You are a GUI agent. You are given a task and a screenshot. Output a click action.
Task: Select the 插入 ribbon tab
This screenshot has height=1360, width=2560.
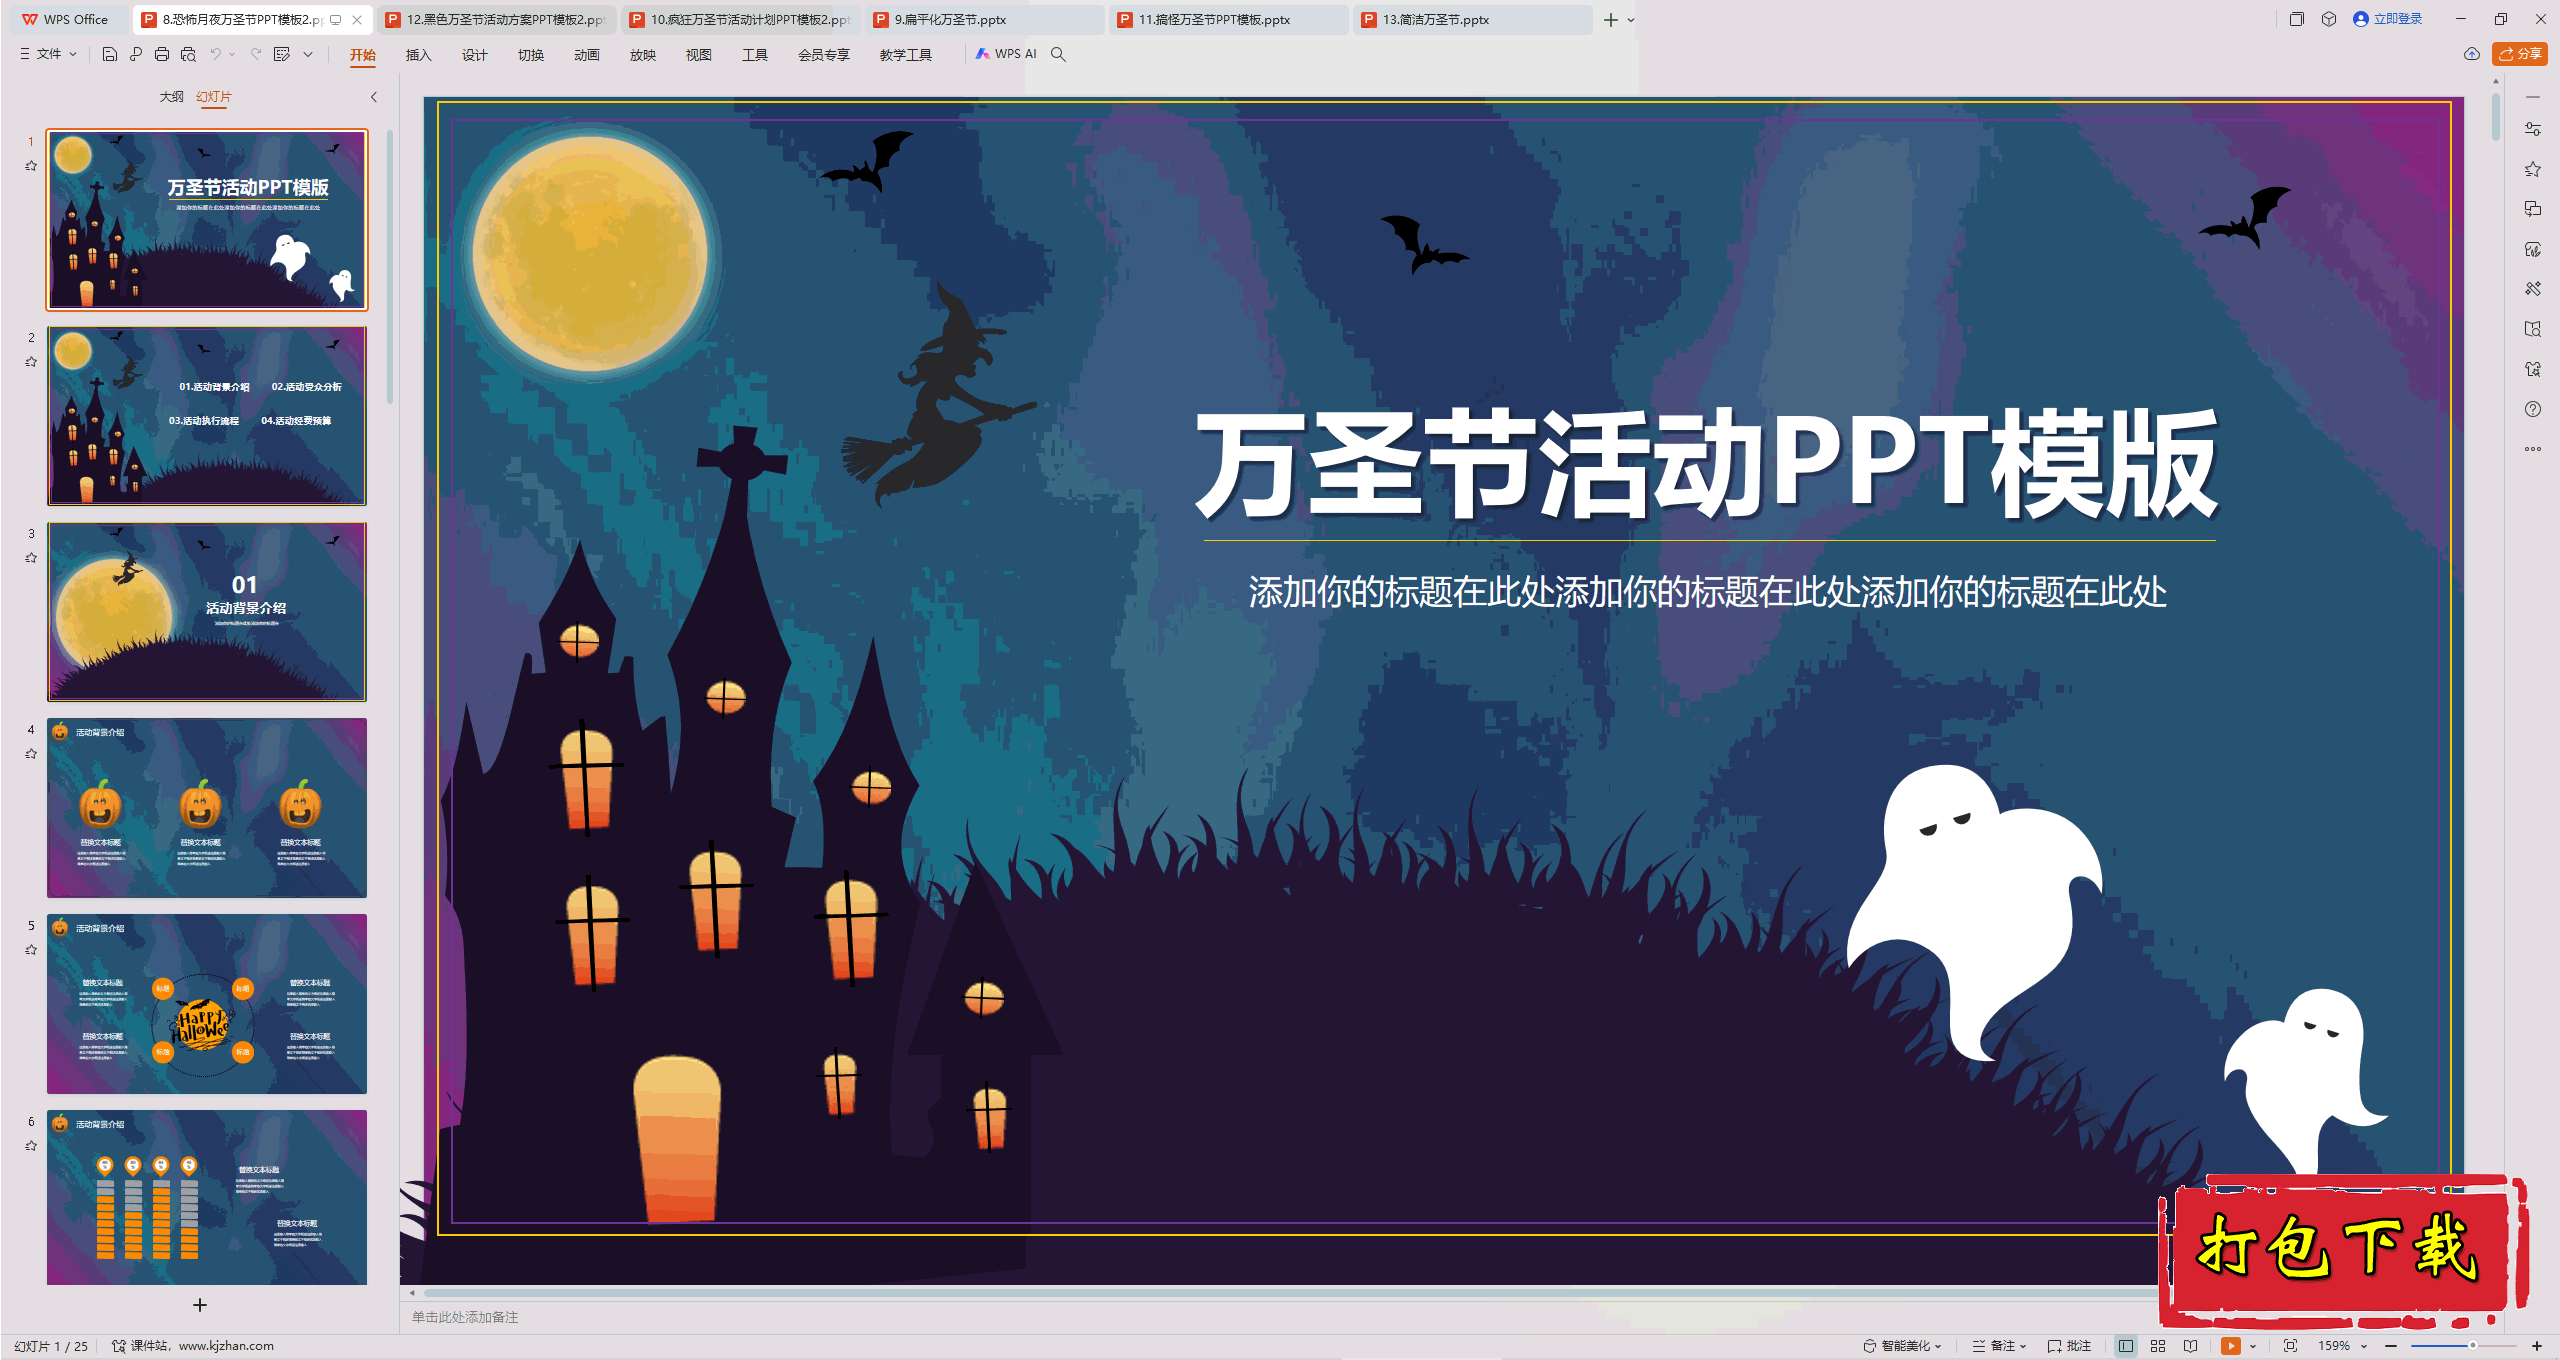(x=418, y=55)
